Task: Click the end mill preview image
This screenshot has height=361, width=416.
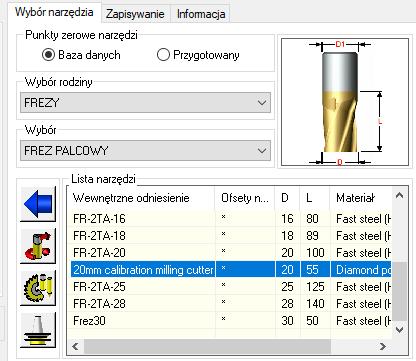Action: pos(345,102)
